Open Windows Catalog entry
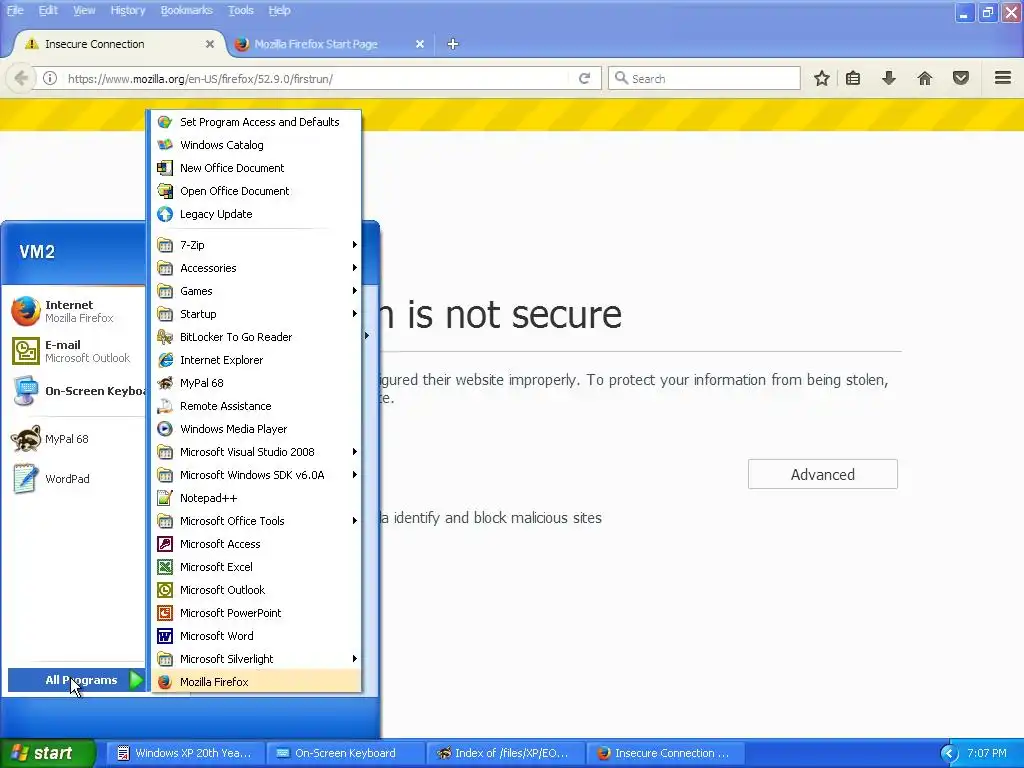Image resolution: width=1024 pixels, height=768 pixels. [257, 145]
